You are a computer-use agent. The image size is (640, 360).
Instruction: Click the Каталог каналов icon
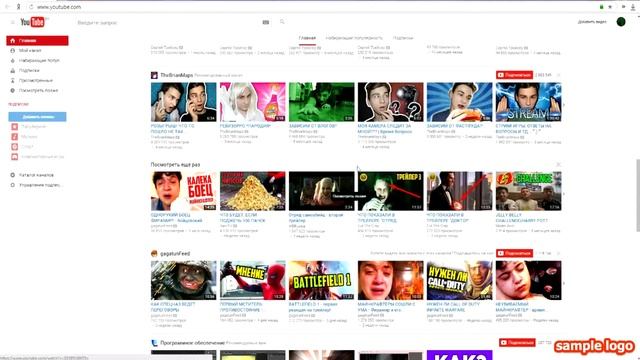[13, 175]
